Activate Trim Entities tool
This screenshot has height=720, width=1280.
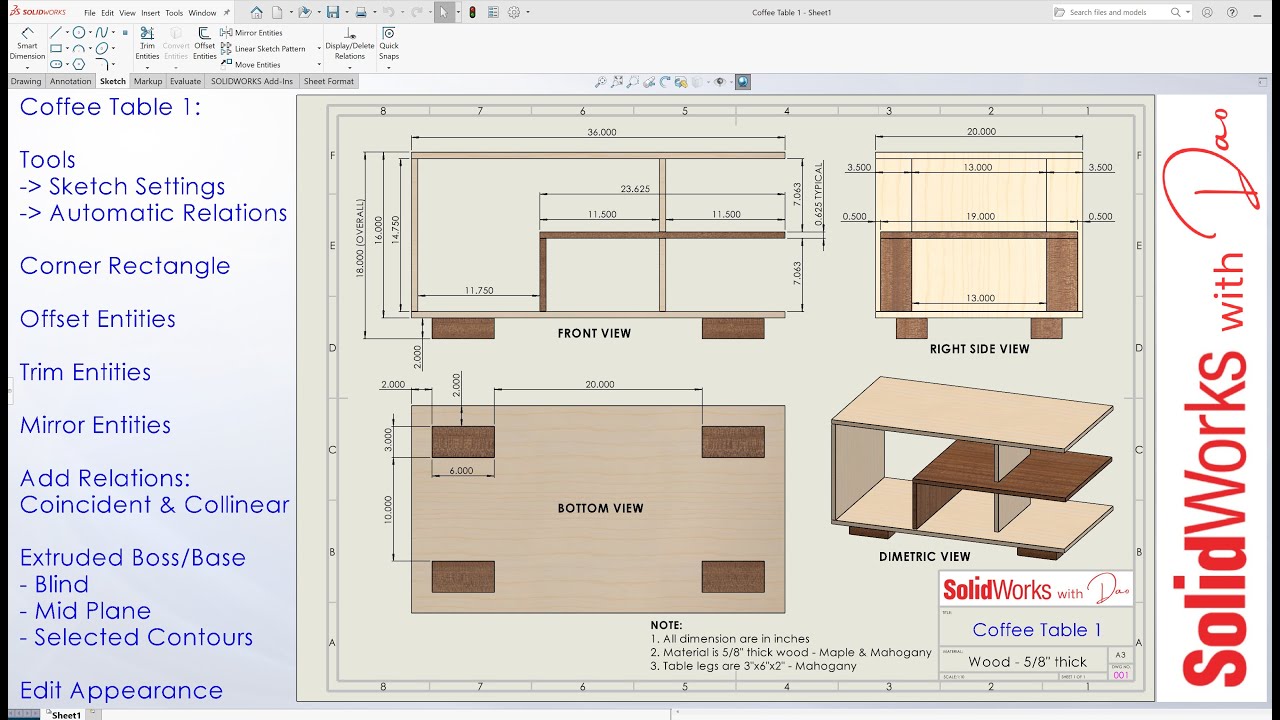click(147, 44)
